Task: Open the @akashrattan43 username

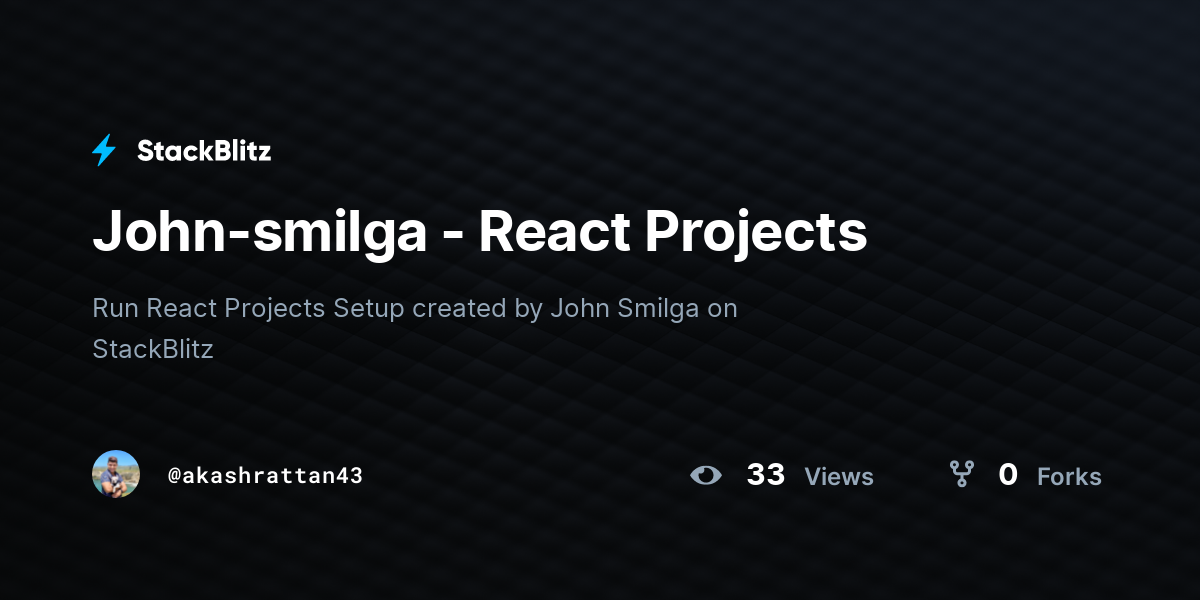Action: coord(265,476)
